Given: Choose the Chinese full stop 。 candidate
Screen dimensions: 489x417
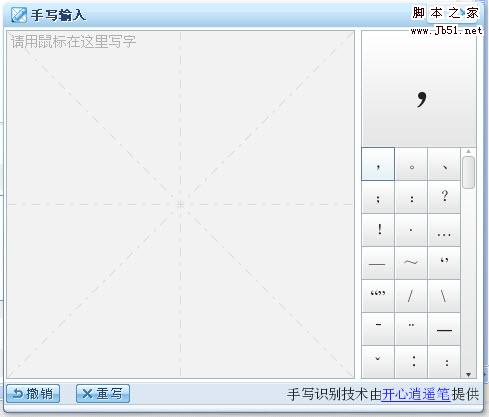Looking at the screenshot, I should tap(411, 164).
